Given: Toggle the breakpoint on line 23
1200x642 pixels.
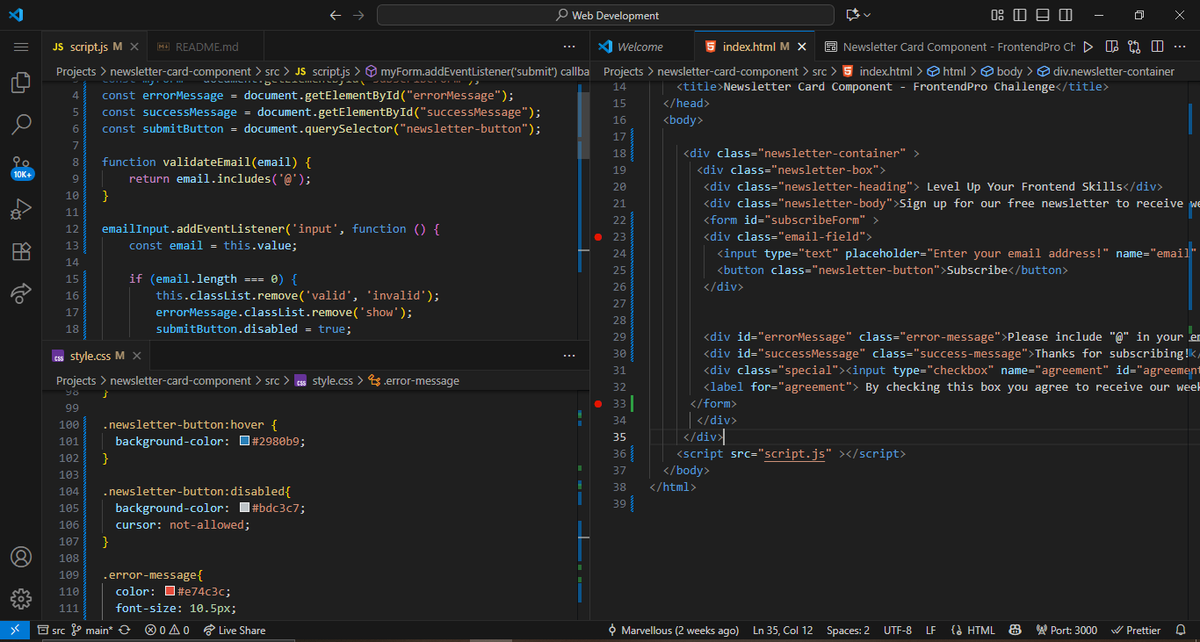Looking at the screenshot, I should point(598,237).
